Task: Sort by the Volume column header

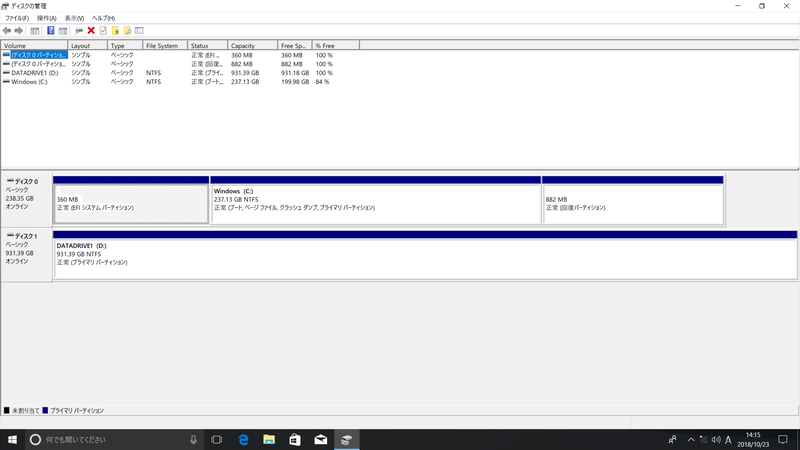Action: pos(34,45)
